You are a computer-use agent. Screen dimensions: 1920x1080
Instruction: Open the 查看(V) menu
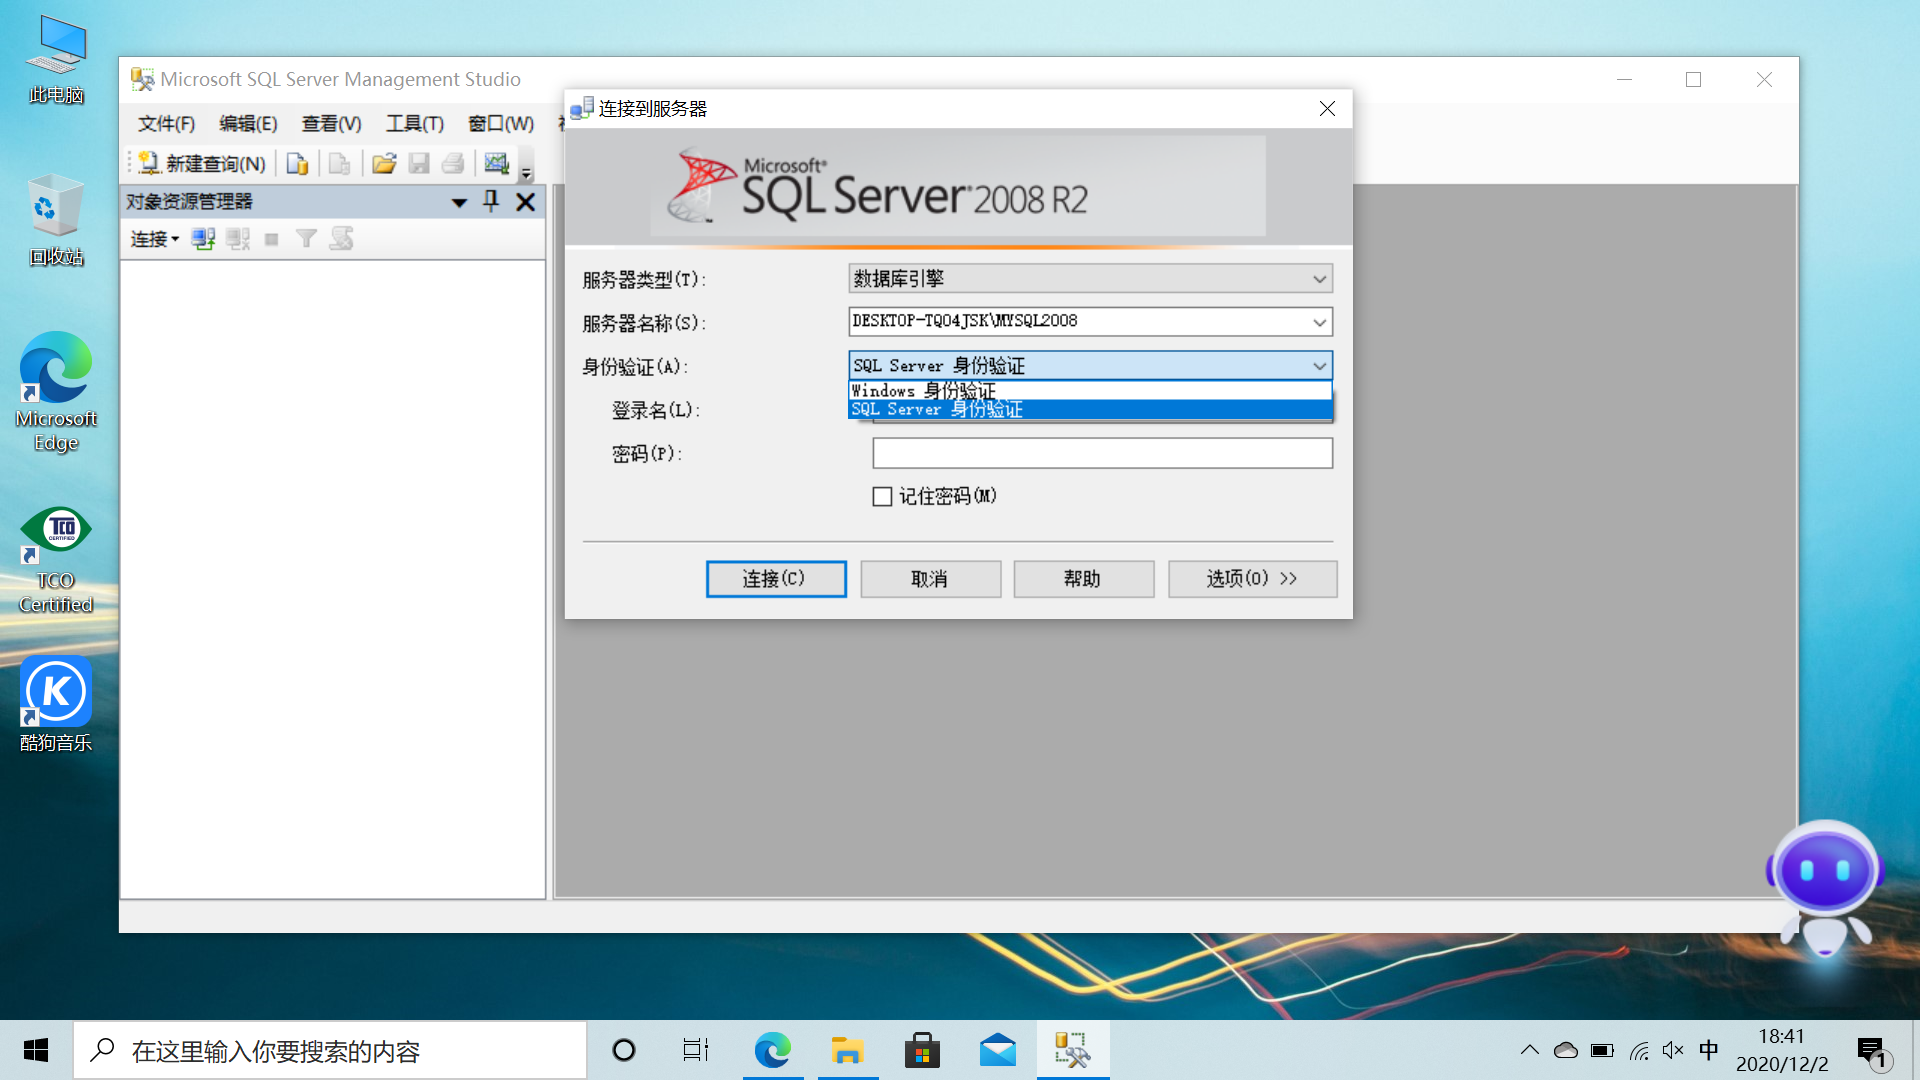click(331, 123)
